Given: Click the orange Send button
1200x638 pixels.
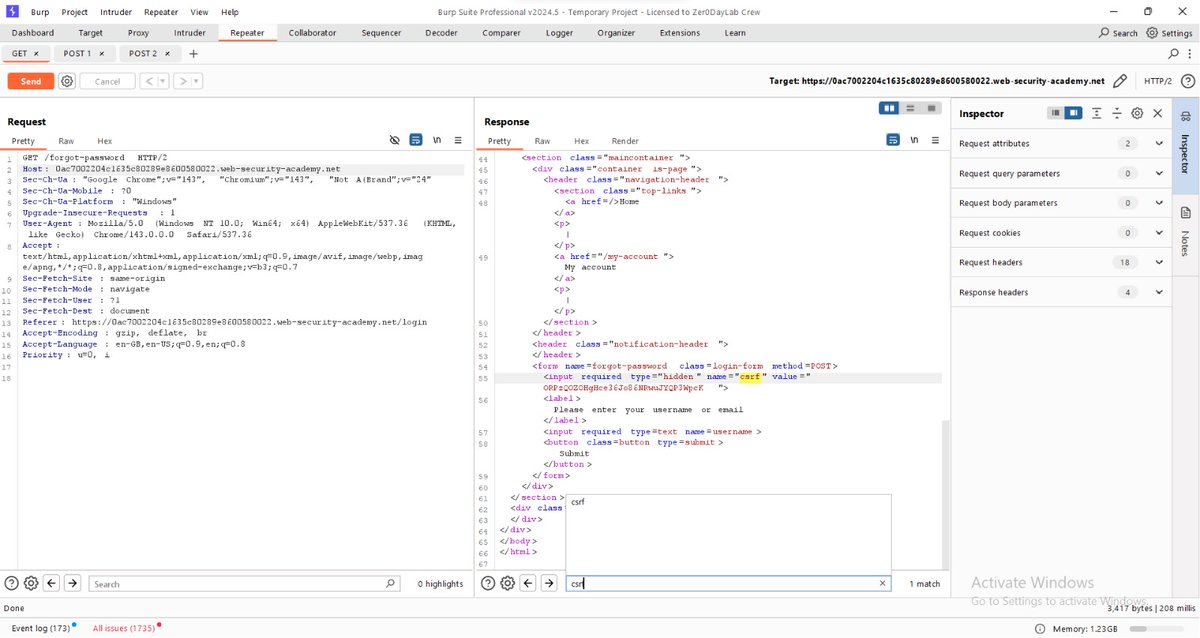Looking at the screenshot, I should point(31,81).
